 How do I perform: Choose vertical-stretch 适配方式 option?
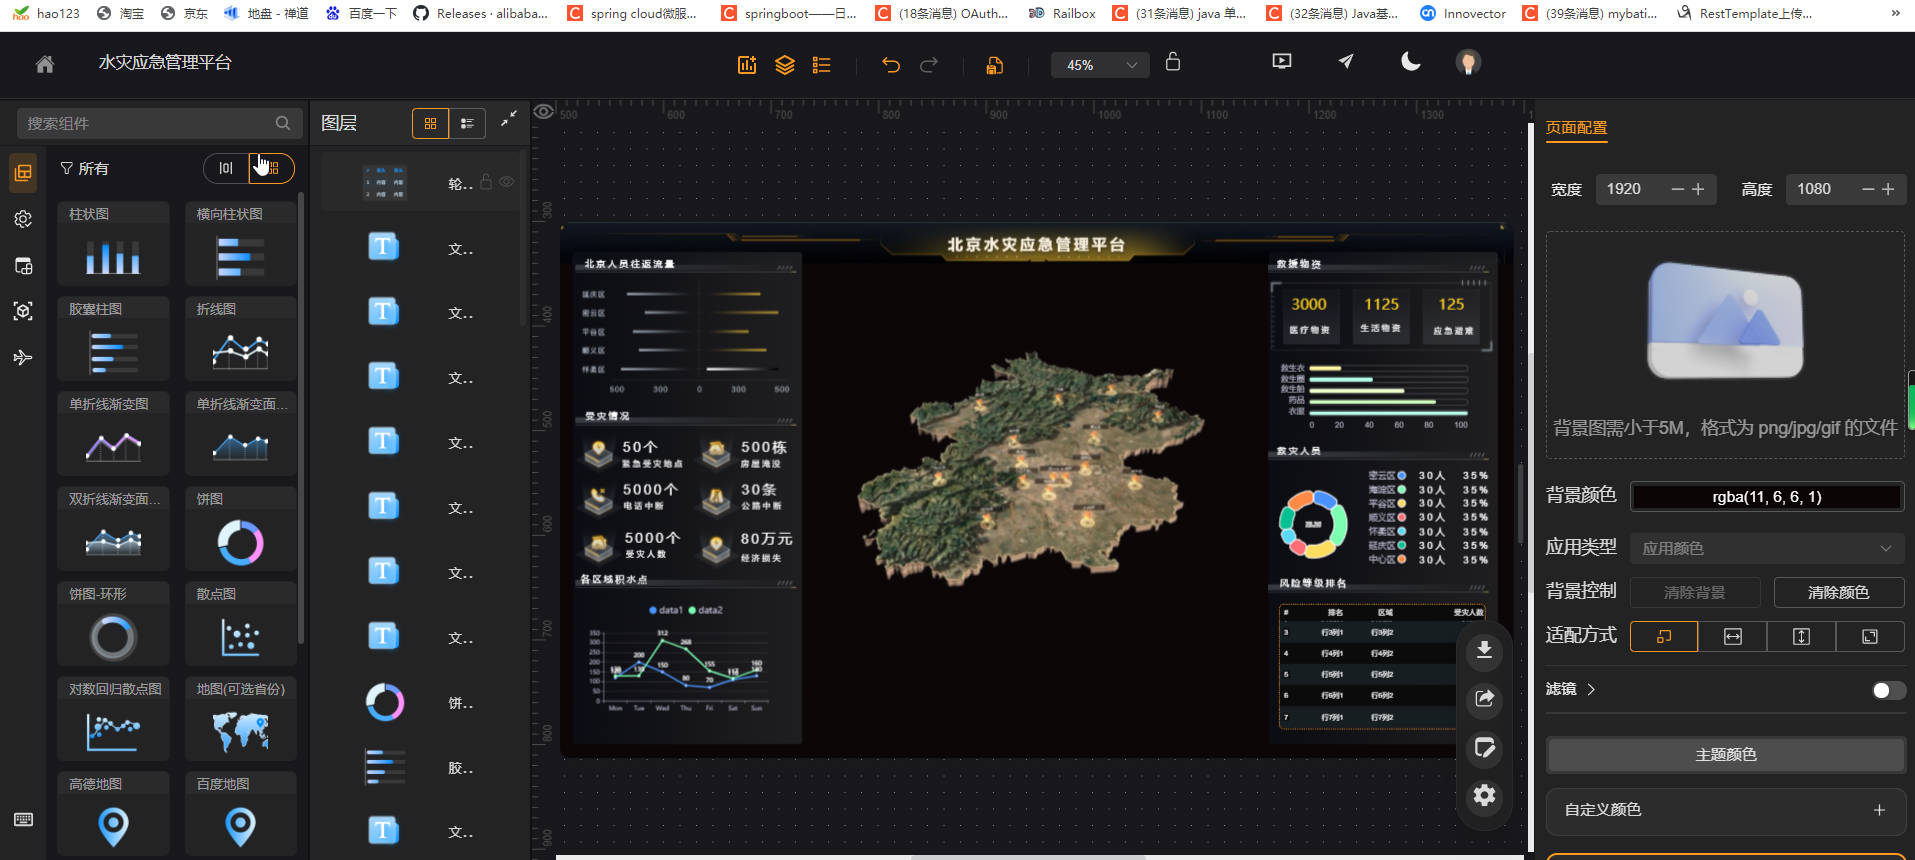tap(1801, 636)
